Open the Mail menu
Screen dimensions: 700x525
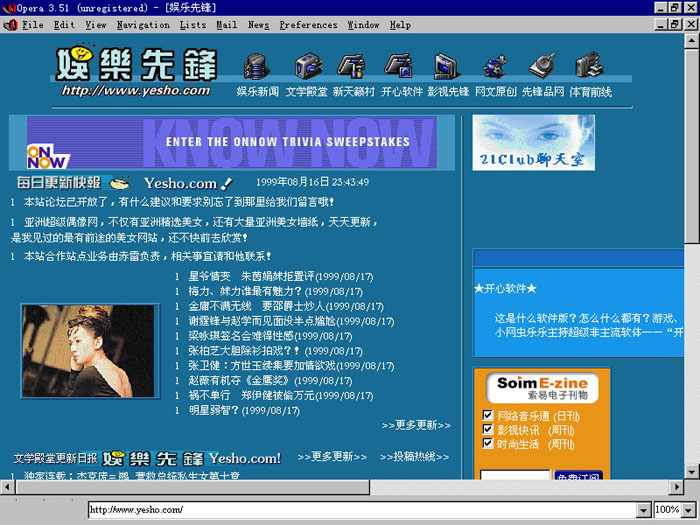pos(227,25)
